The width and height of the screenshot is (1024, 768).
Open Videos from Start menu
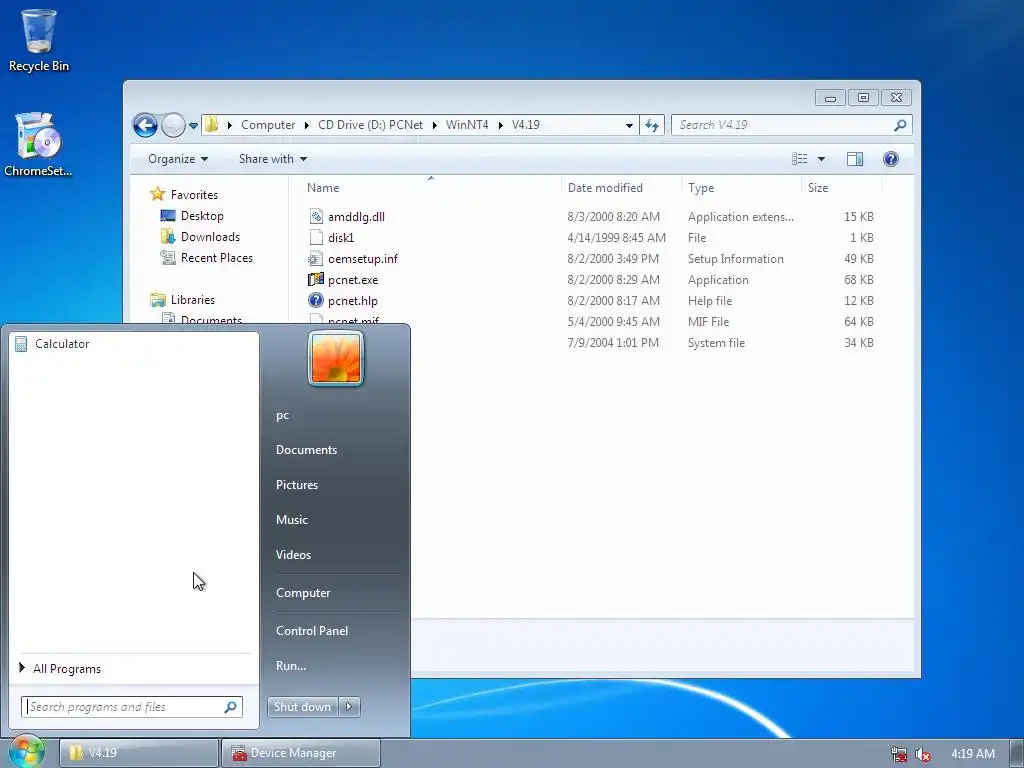click(293, 554)
